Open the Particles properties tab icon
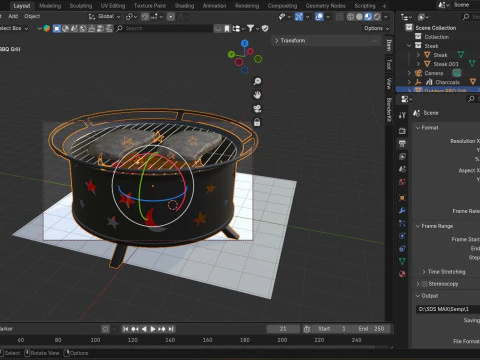Viewport: 480px width, 360px height. pos(402,223)
